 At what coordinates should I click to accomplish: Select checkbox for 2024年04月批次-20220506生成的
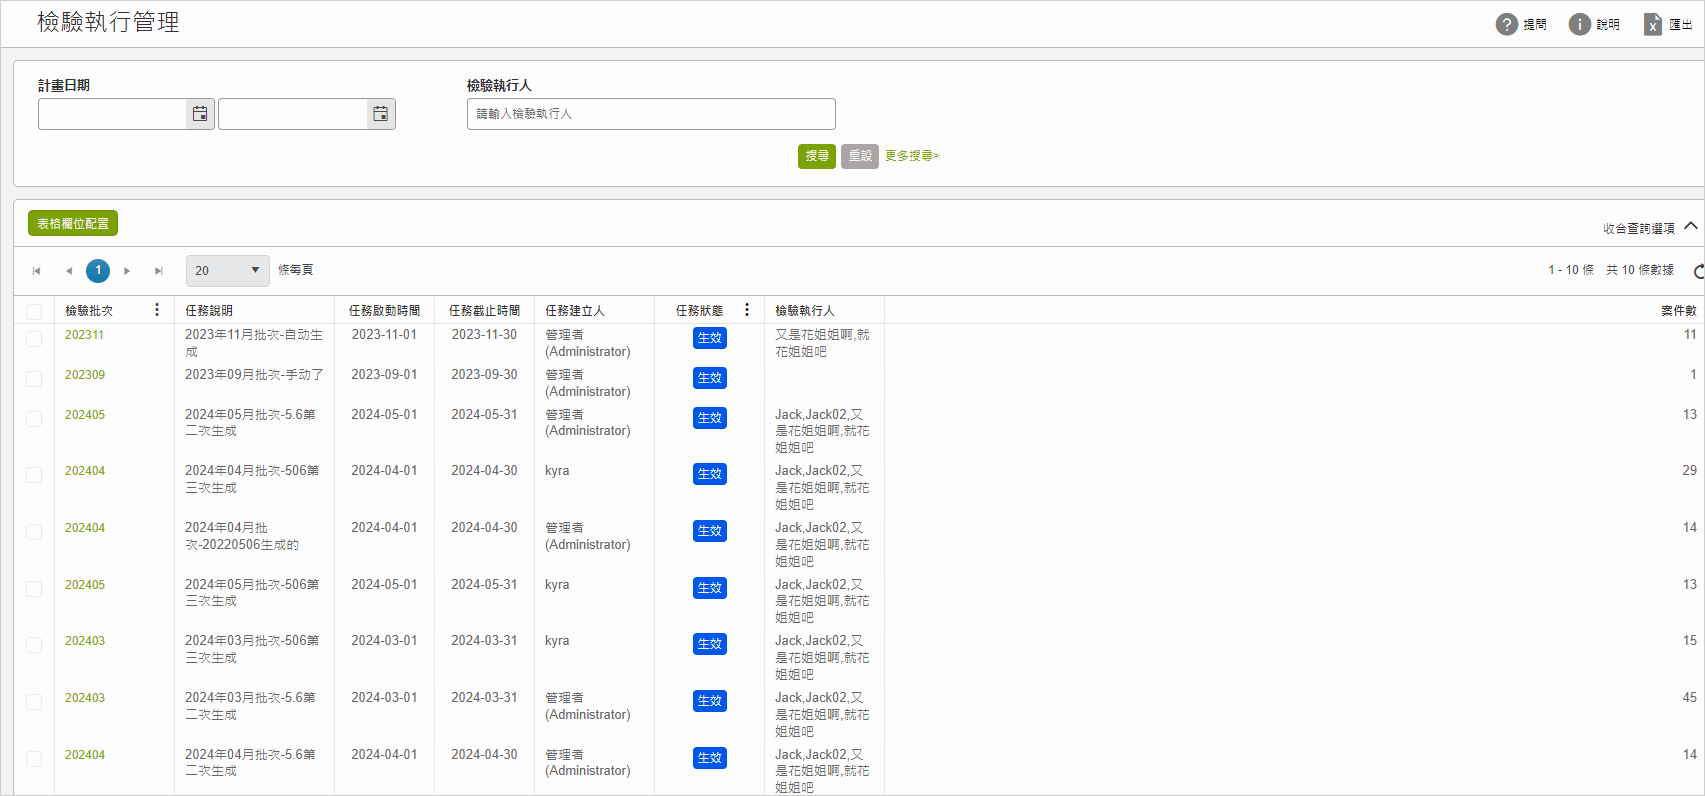point(34,532)
